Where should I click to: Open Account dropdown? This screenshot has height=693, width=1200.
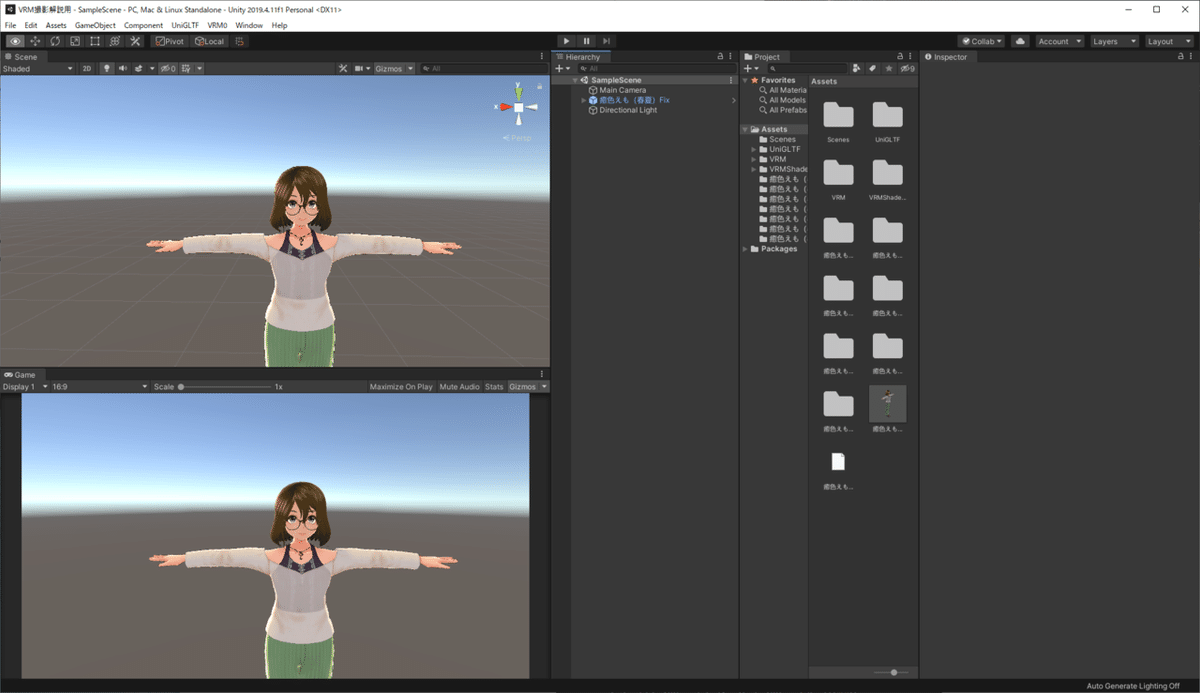point(1059,41)
